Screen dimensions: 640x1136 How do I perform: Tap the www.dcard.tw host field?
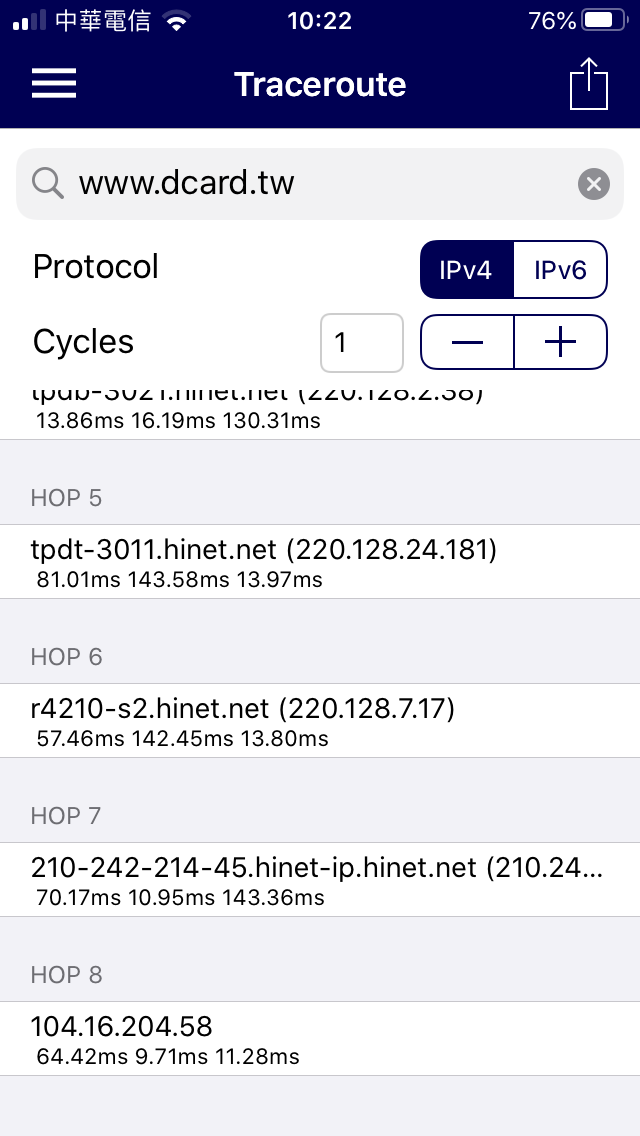(x=320, y=184)
